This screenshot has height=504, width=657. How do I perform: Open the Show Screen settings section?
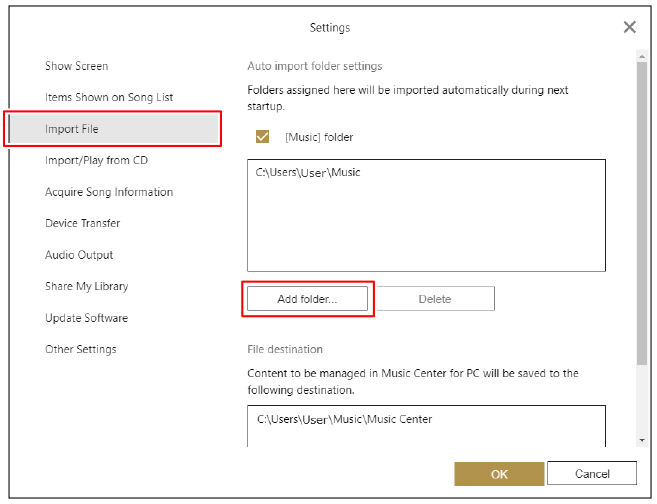click(x=76, y=66)
